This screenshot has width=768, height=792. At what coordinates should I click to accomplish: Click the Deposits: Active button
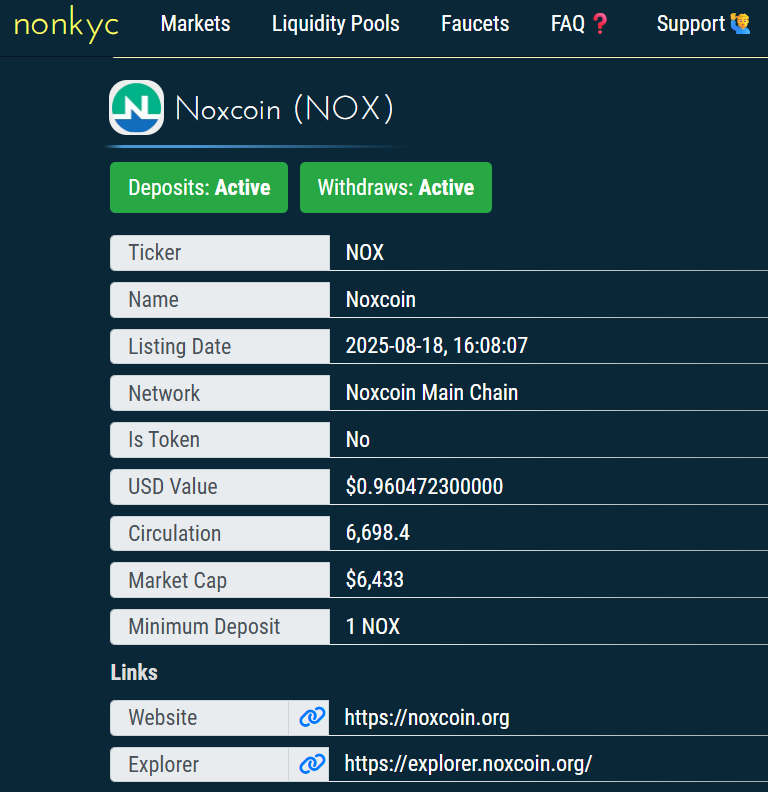[199, 187]
